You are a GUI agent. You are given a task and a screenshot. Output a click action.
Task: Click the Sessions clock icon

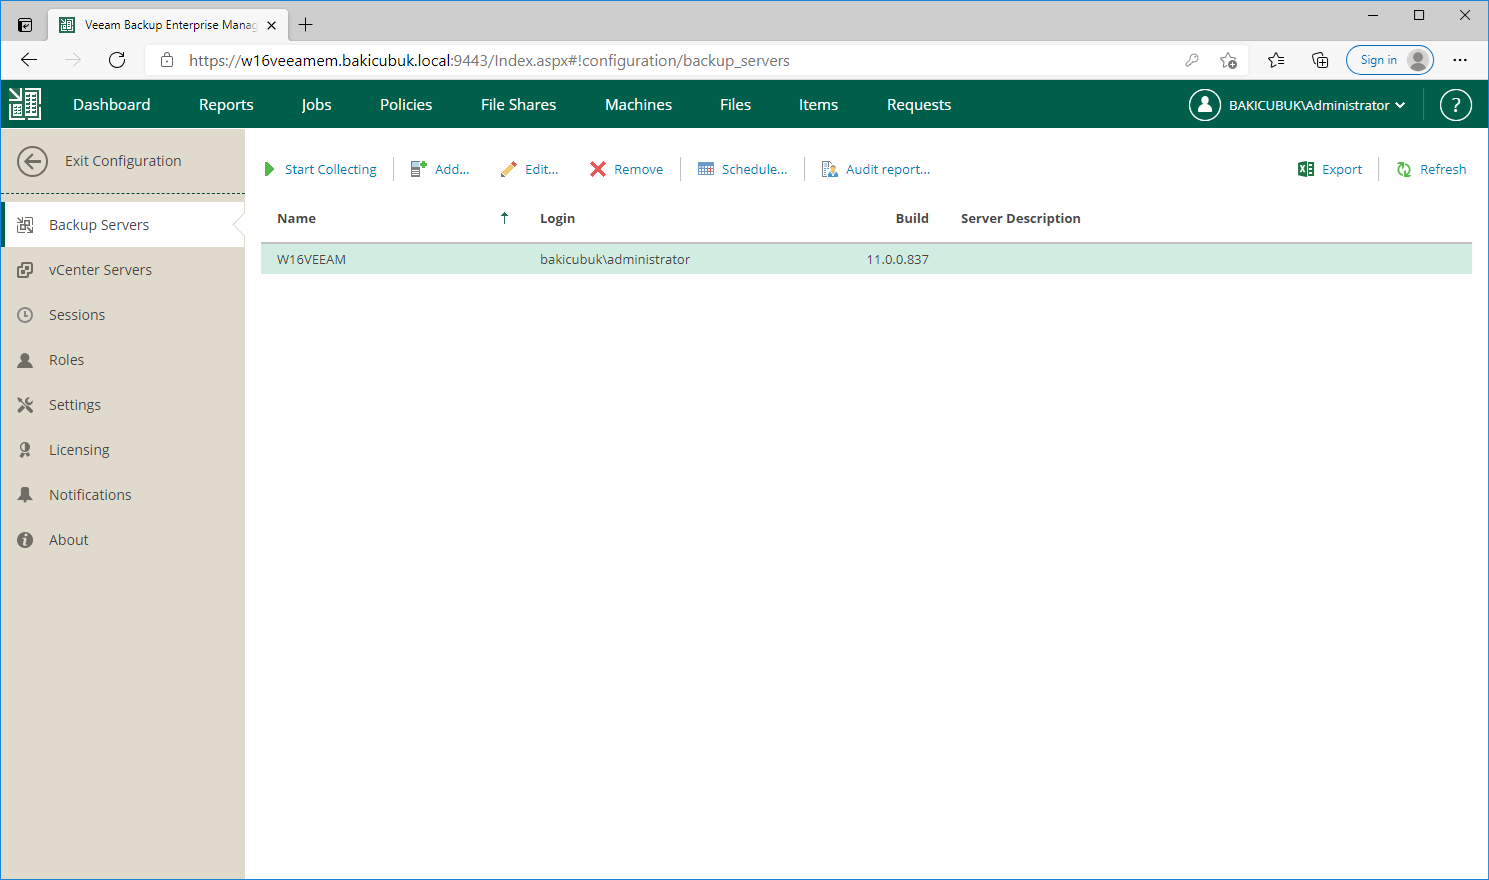(x=25, y=315)
